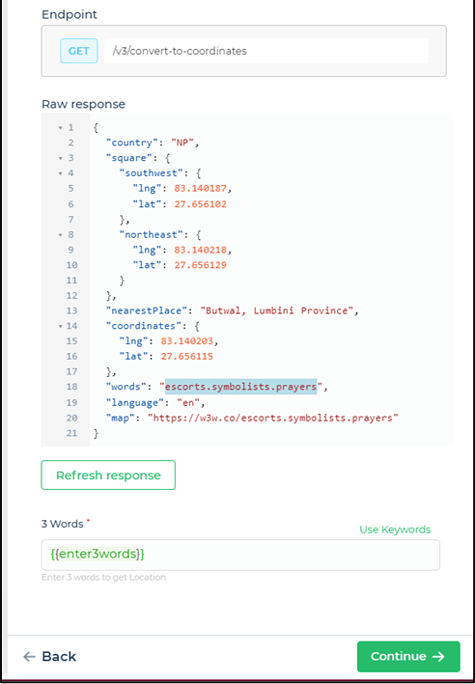The image size is (475, 684).
Task: Click line number 13 in the gutter
Action: 71,311
